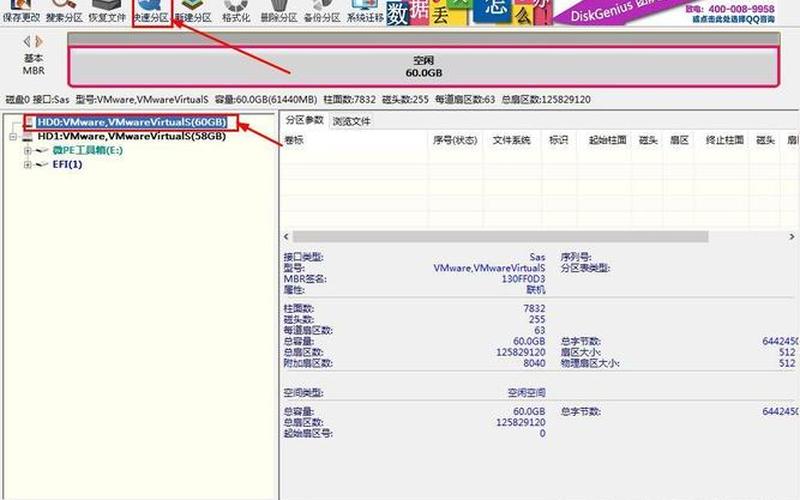The height and width of the screenshot is (500, 800).
Task: Click the partition table horizontal scrollbar thumb
Action: pos(501,237)
